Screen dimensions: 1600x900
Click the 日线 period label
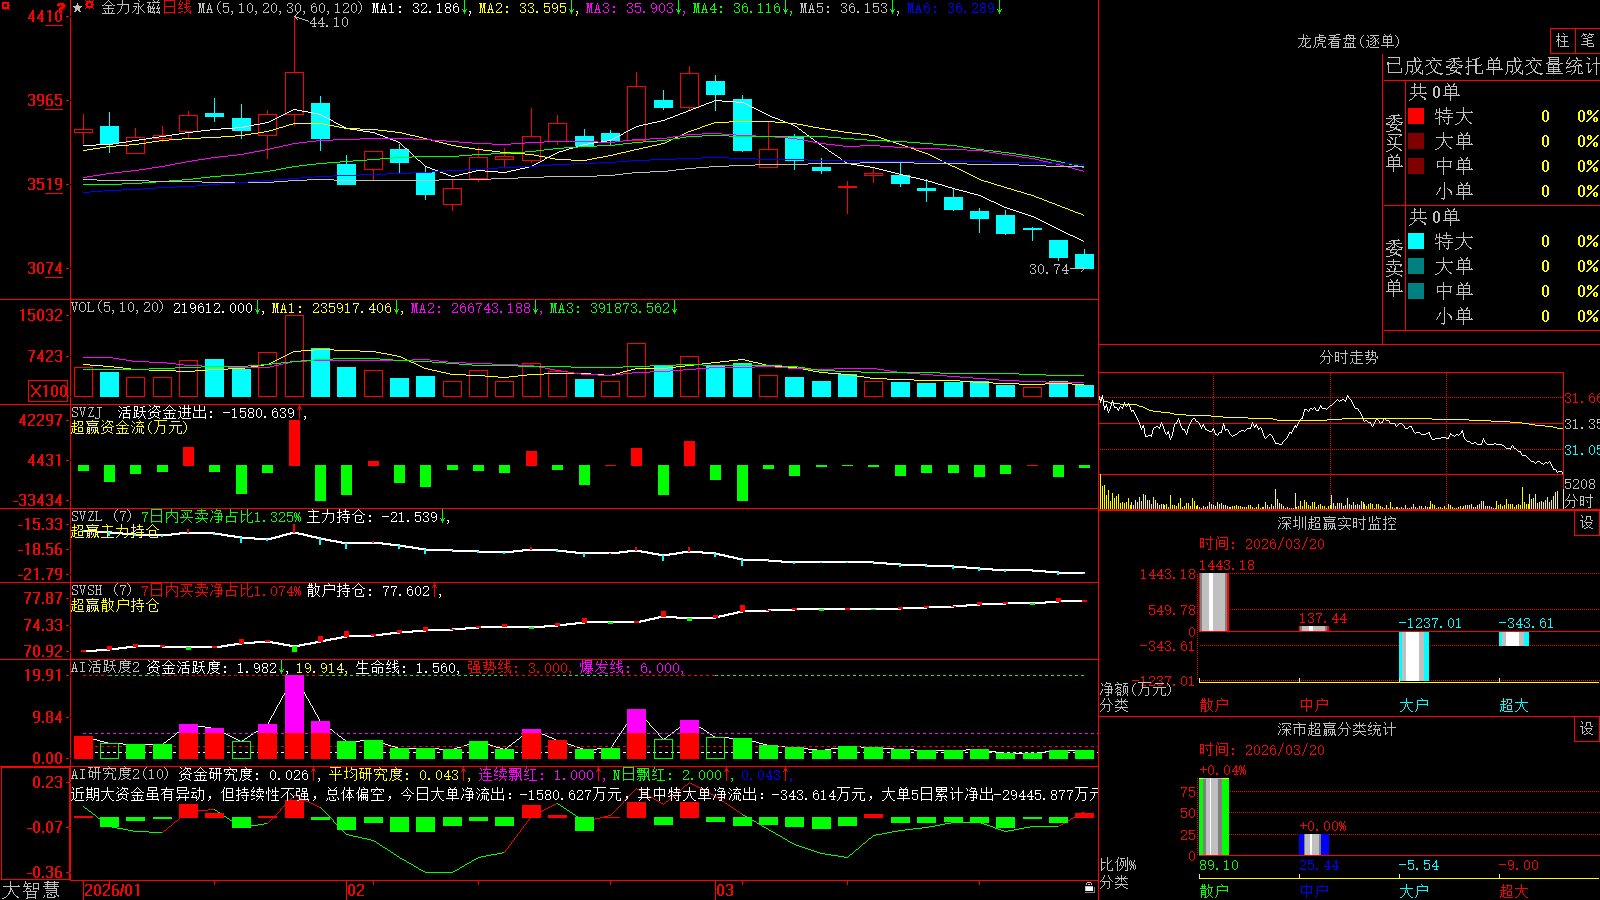(177, 8)
